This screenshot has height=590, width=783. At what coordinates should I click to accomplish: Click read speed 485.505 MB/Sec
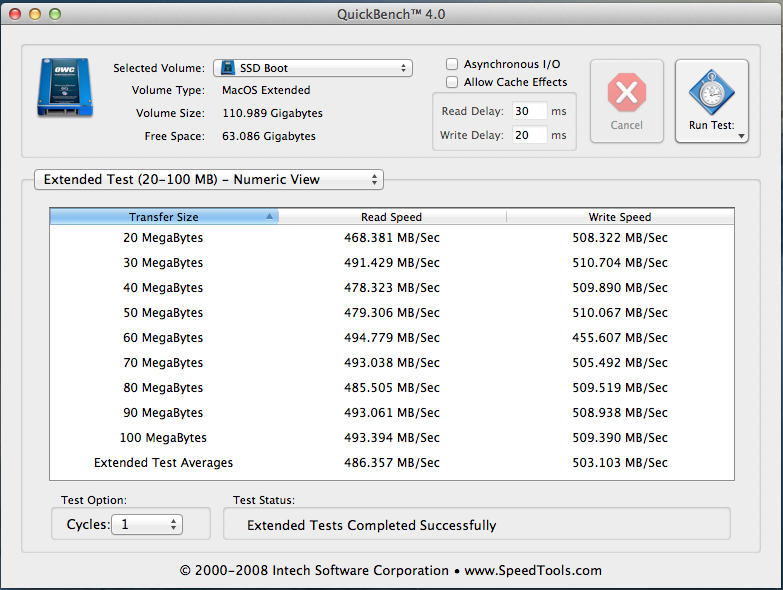pyautogui.click(x=392, y=387)
